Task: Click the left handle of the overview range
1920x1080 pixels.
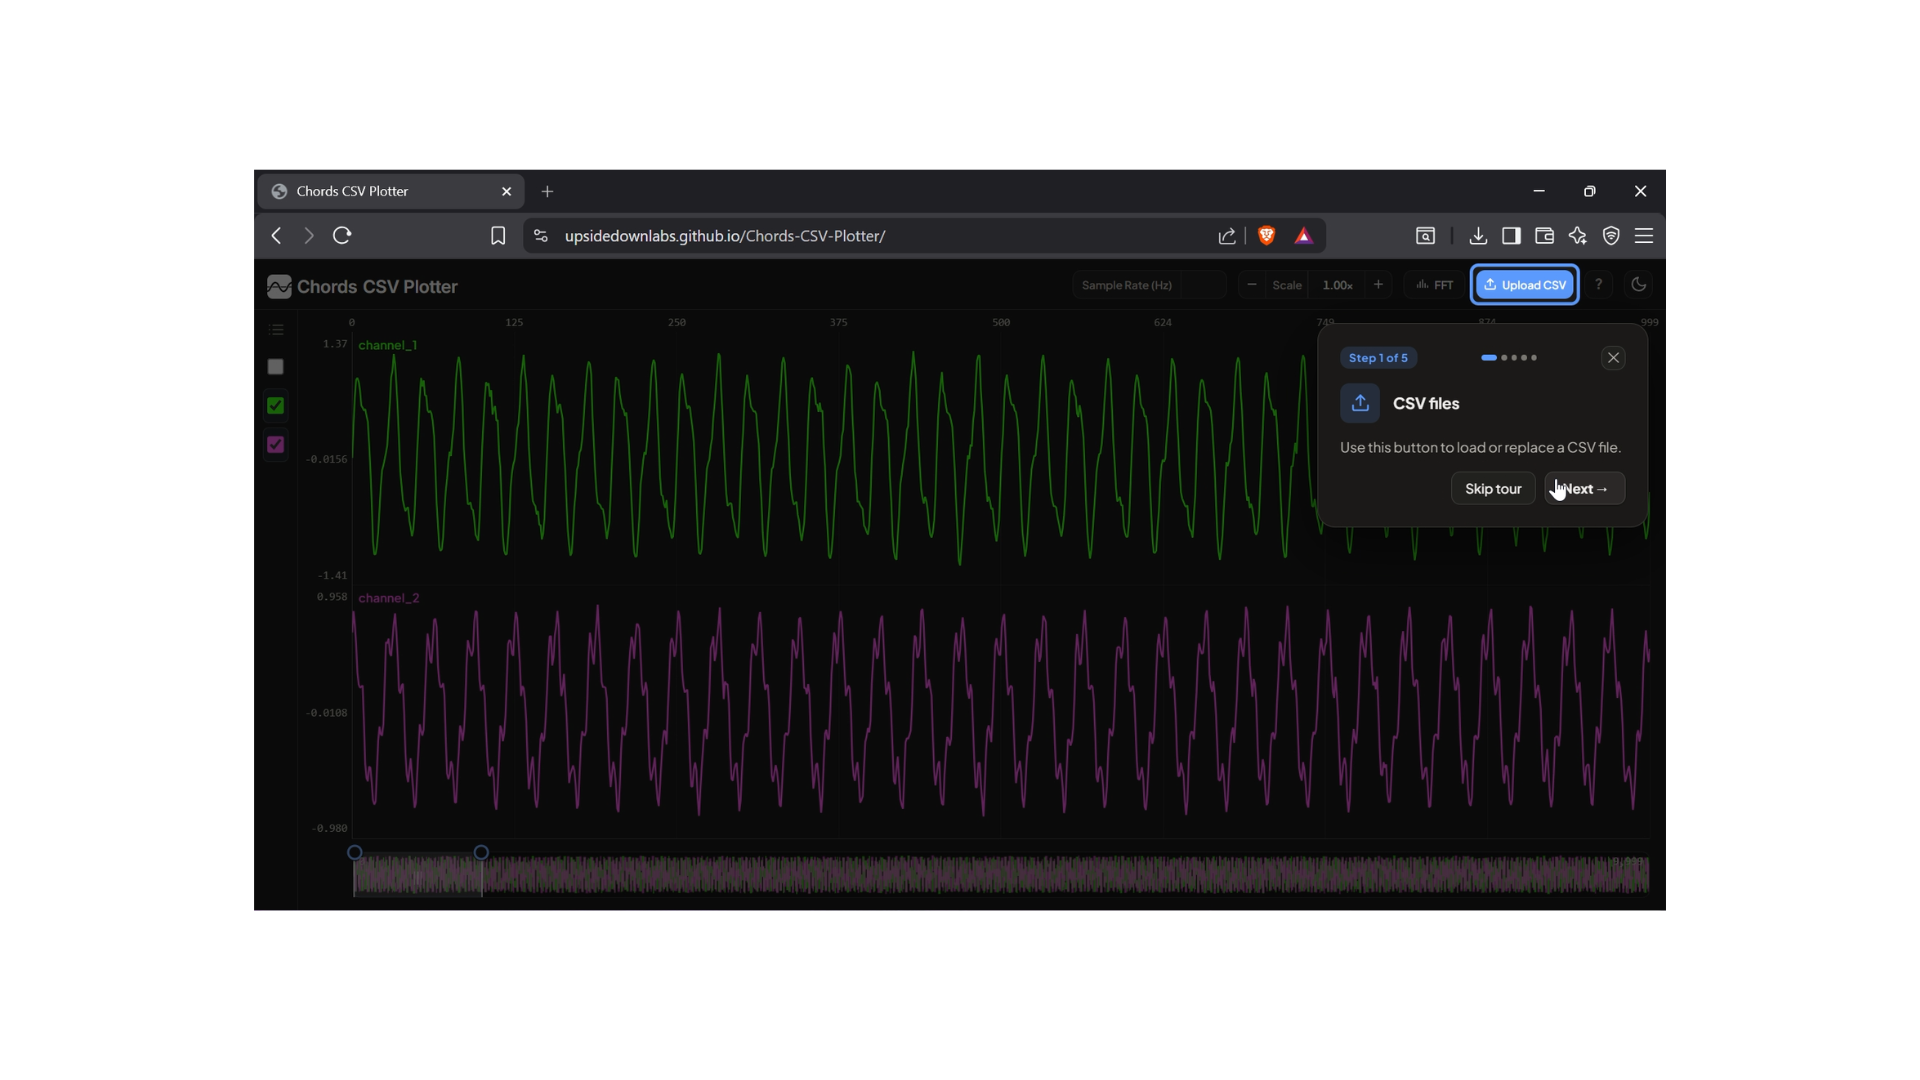Action: pos(355,853)
